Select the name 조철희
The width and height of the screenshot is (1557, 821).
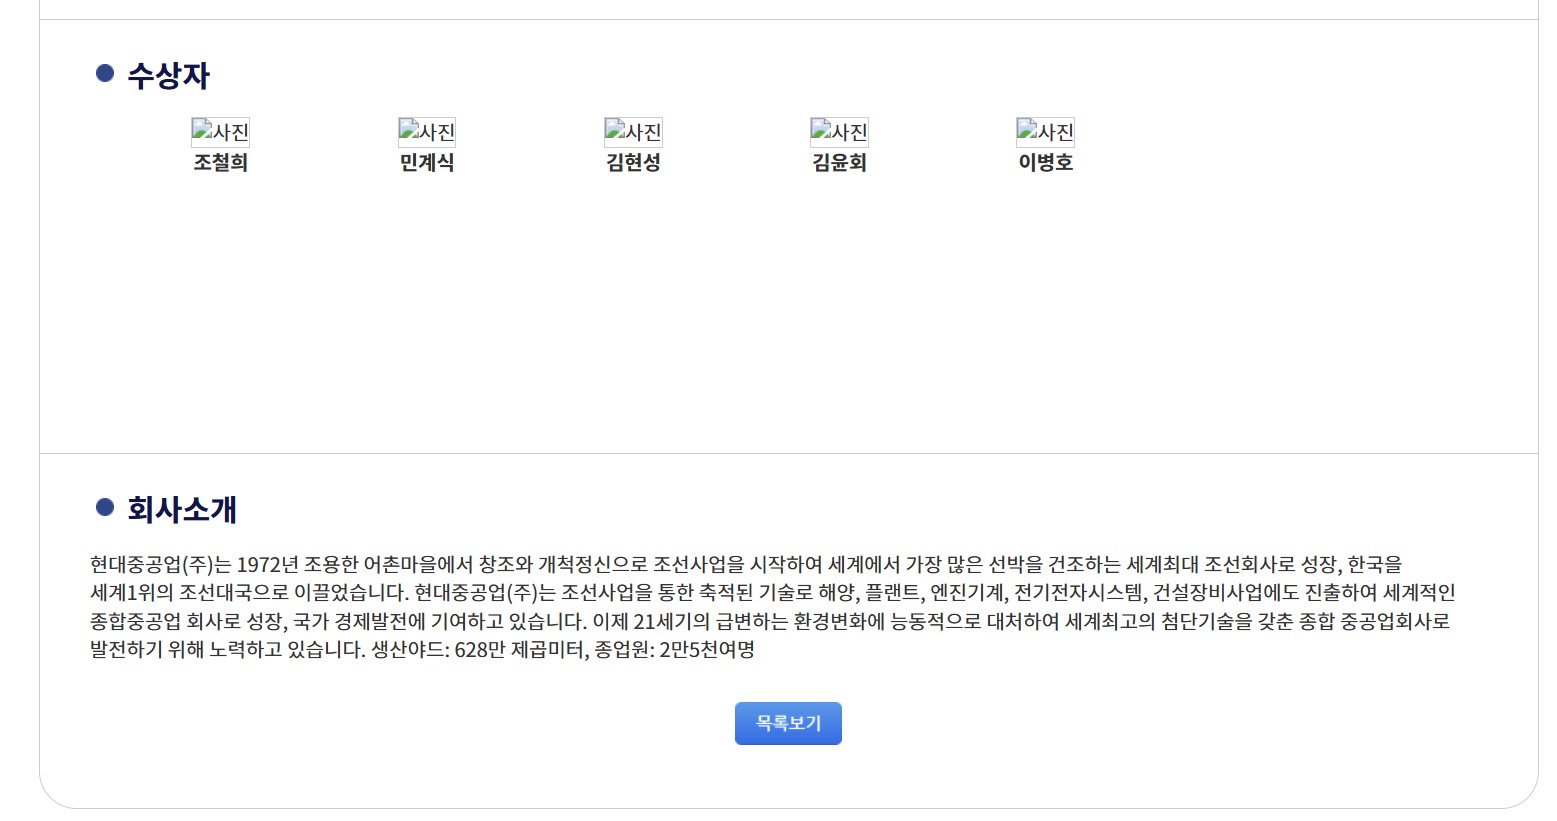click(220, 162)
